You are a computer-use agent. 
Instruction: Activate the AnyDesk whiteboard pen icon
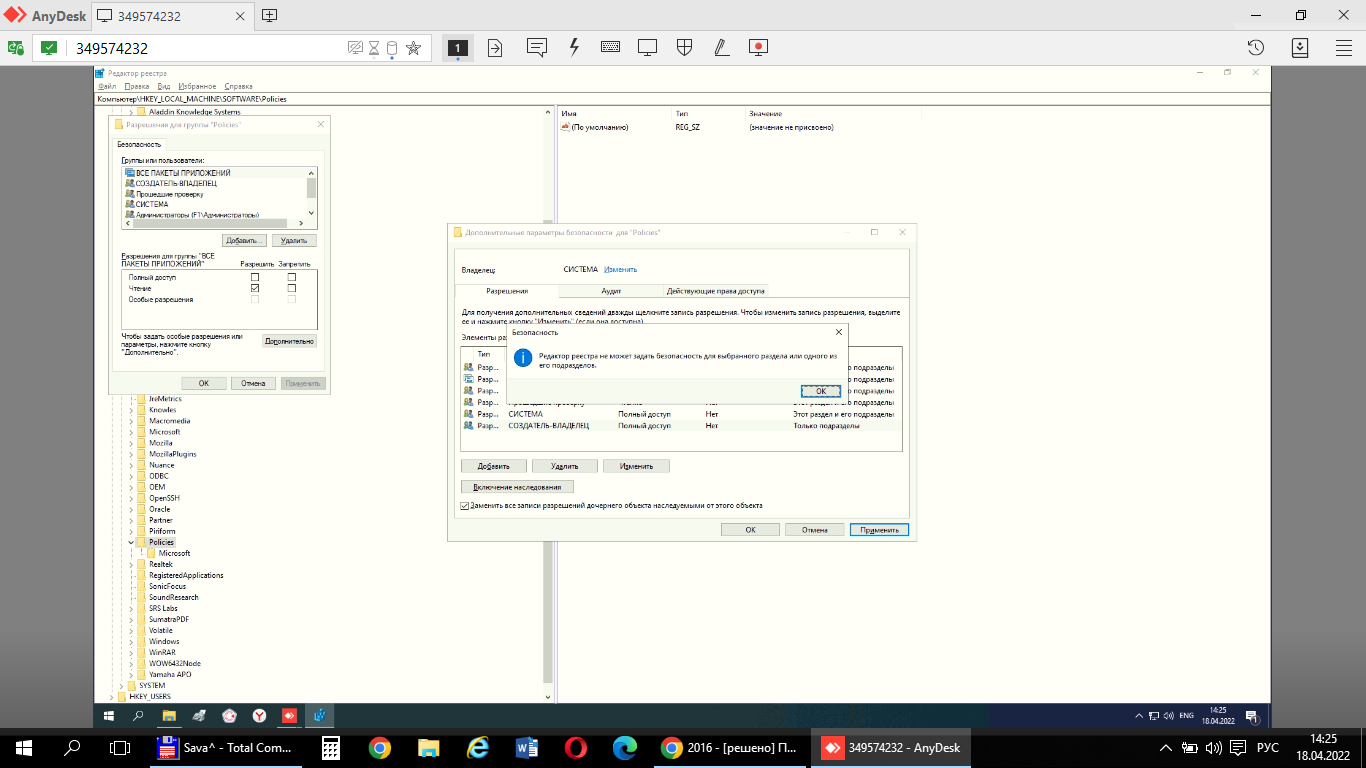(721, 47)
